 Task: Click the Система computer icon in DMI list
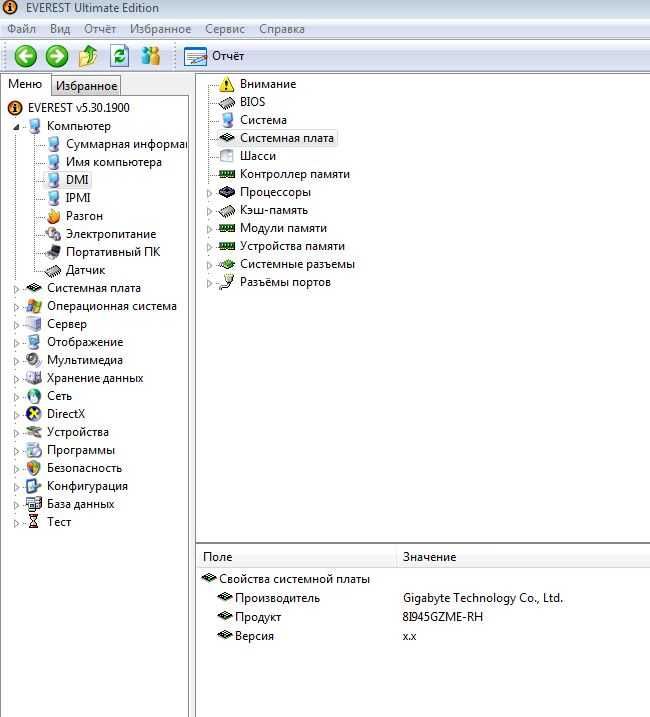(227, 120)
